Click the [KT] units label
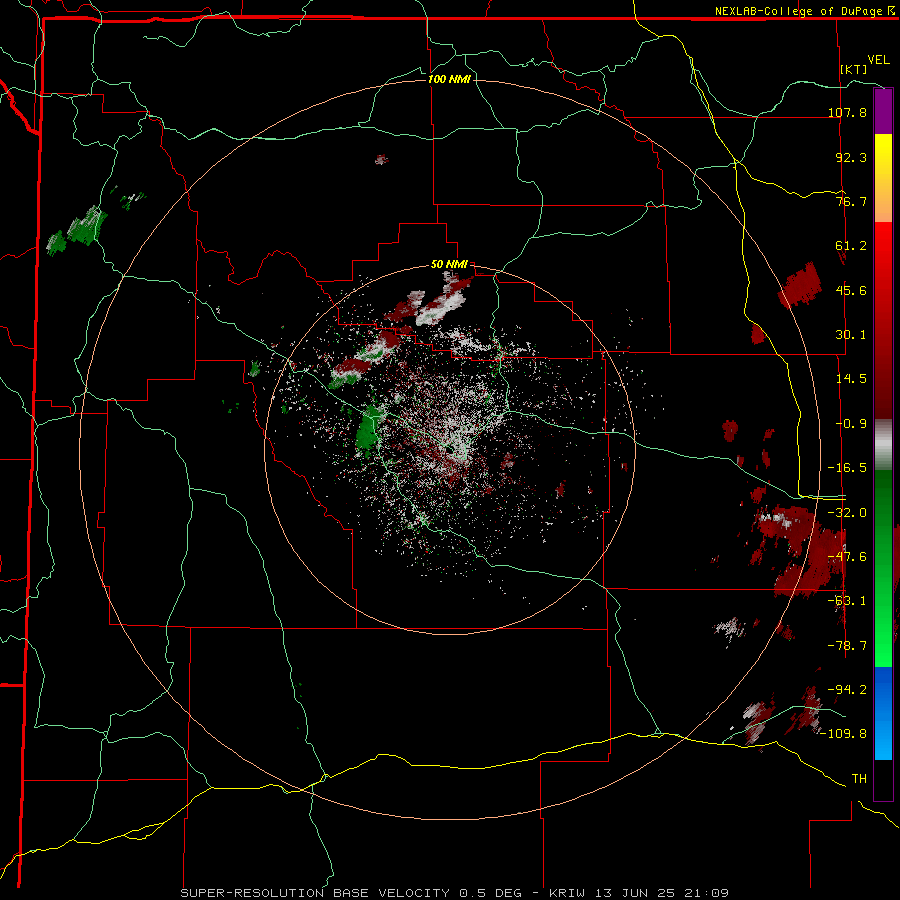 point(854,69)
